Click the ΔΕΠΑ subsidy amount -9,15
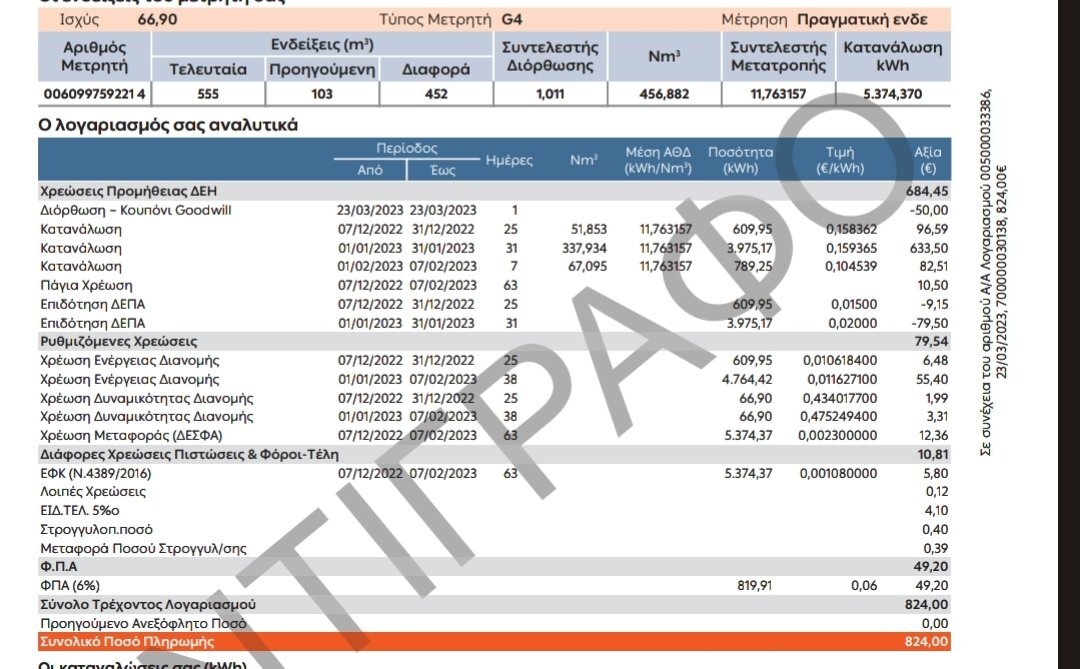Screen dimensions: 1080x669 935,304
